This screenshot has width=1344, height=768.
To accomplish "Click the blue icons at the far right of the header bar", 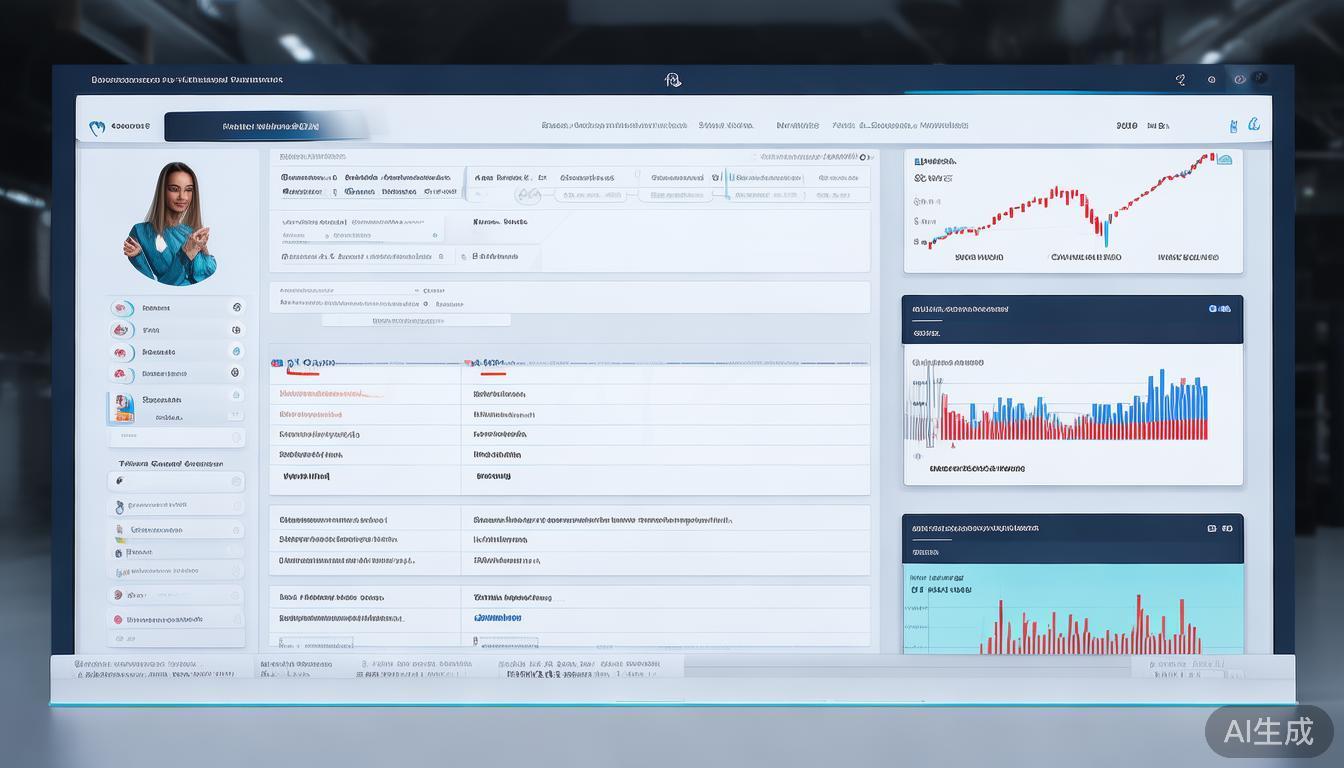I will tap(1245, 126).
